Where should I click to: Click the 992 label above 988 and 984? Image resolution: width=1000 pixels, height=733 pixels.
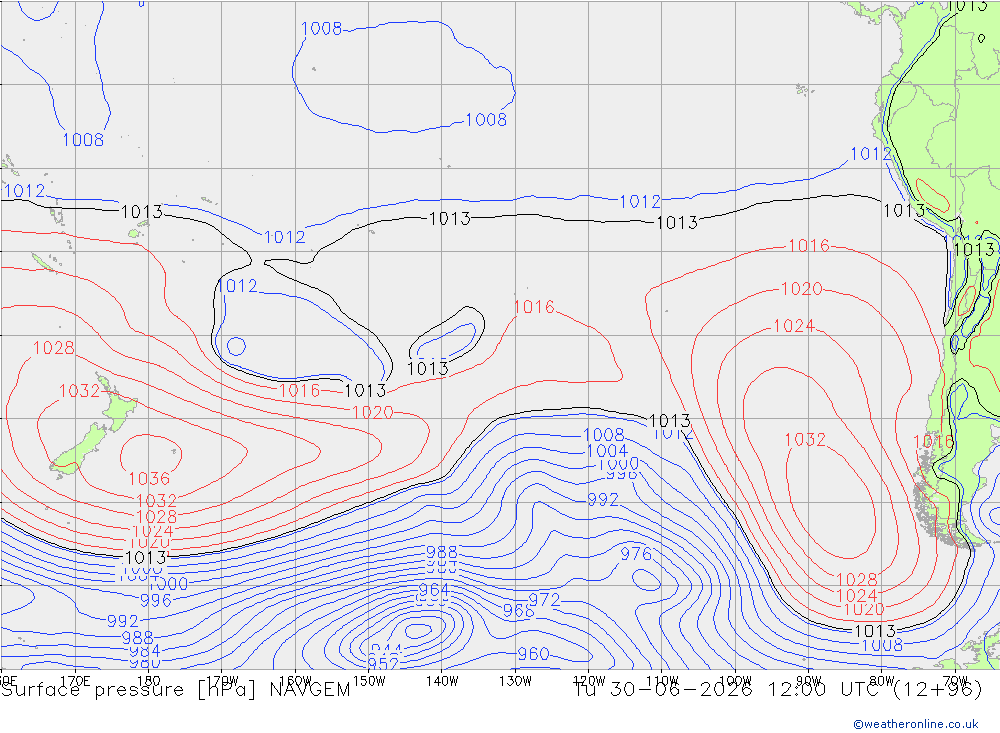[122, 621]
